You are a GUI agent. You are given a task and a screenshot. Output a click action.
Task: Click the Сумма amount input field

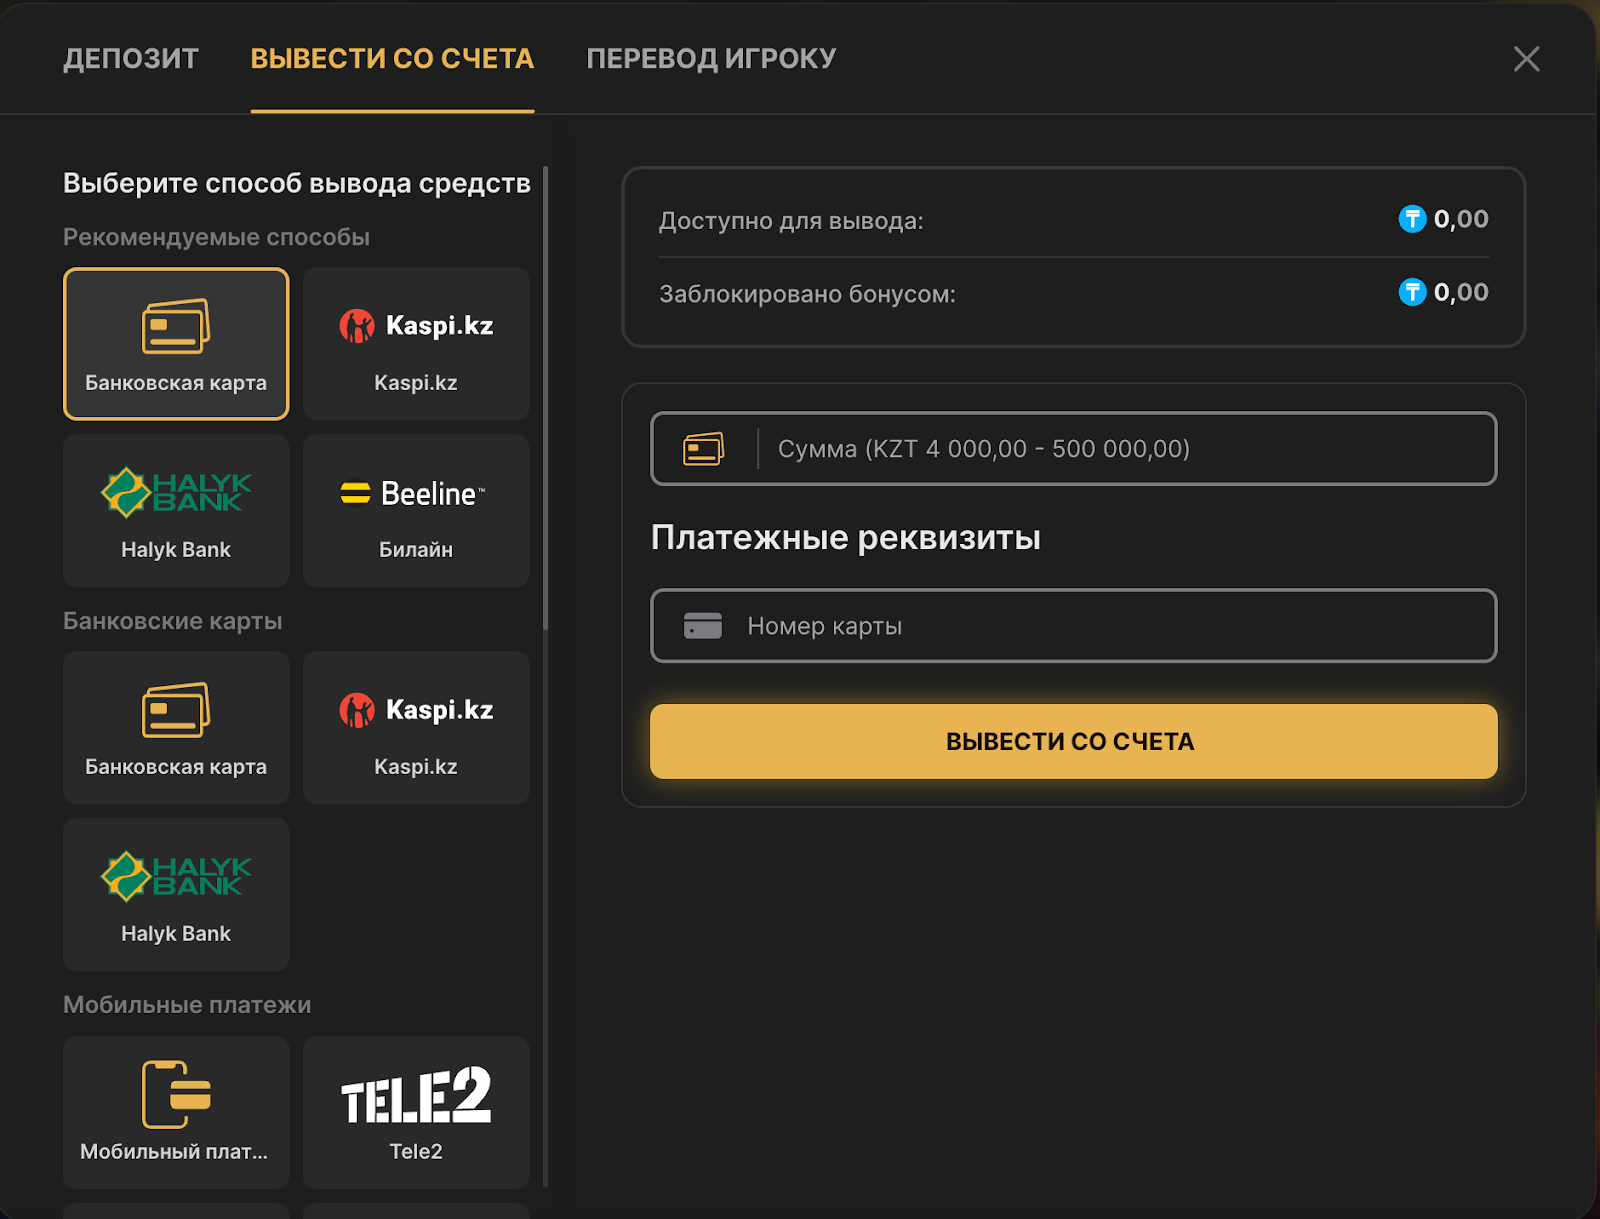(x=1120, y=449)
